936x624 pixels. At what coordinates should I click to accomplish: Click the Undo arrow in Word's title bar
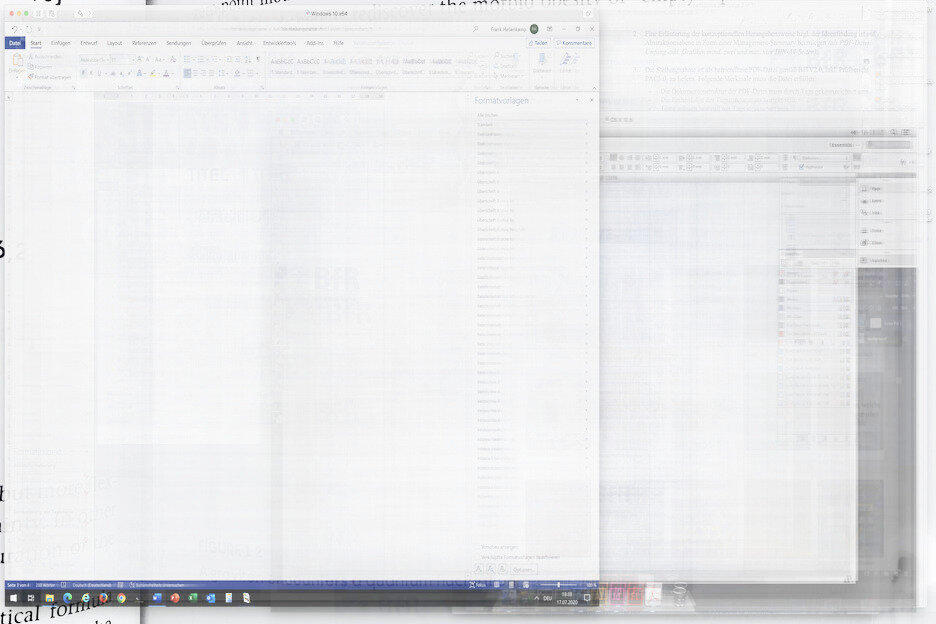coord(14,29)
